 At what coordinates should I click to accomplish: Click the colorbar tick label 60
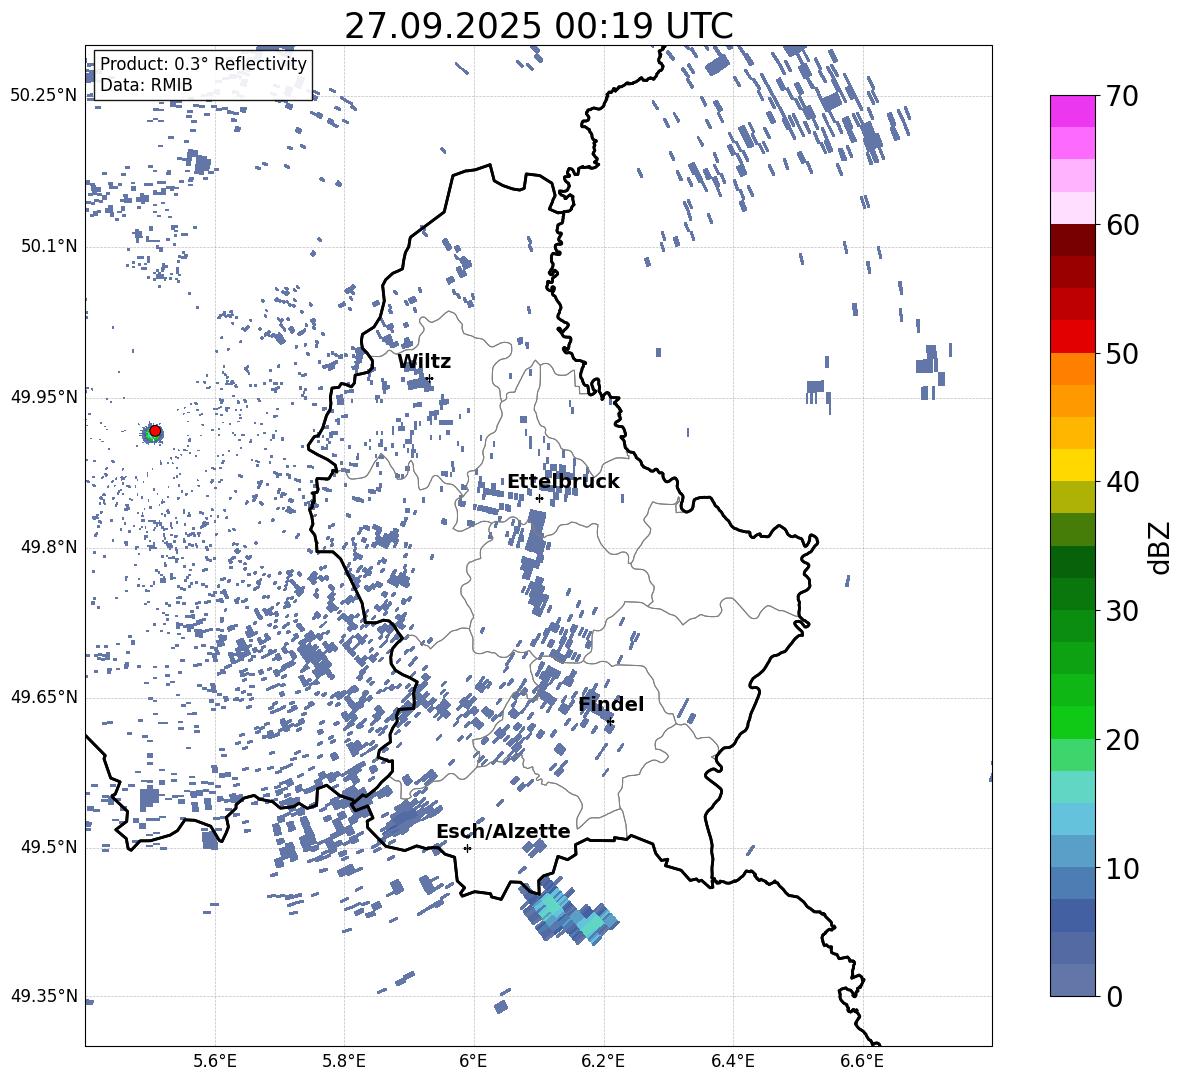click(1121, 225)
